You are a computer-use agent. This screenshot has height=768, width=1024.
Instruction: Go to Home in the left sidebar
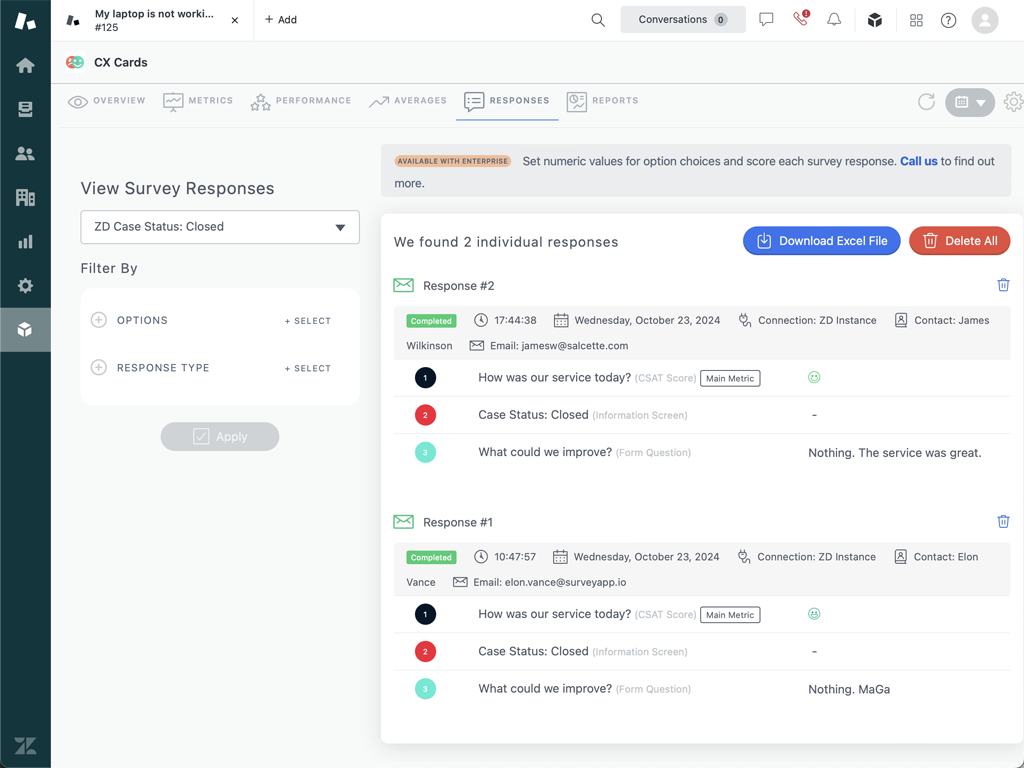25,66
